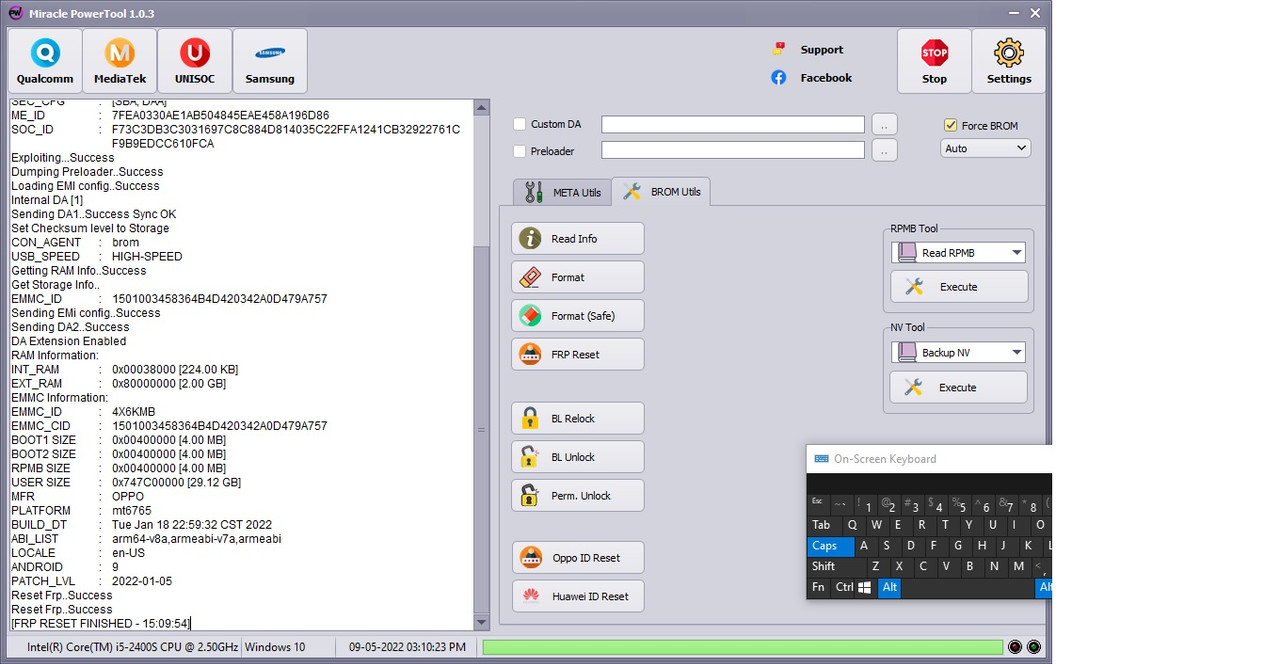The image size is (1280, 664).
Task: Browse for Preloader file
Action: (885, 150)
